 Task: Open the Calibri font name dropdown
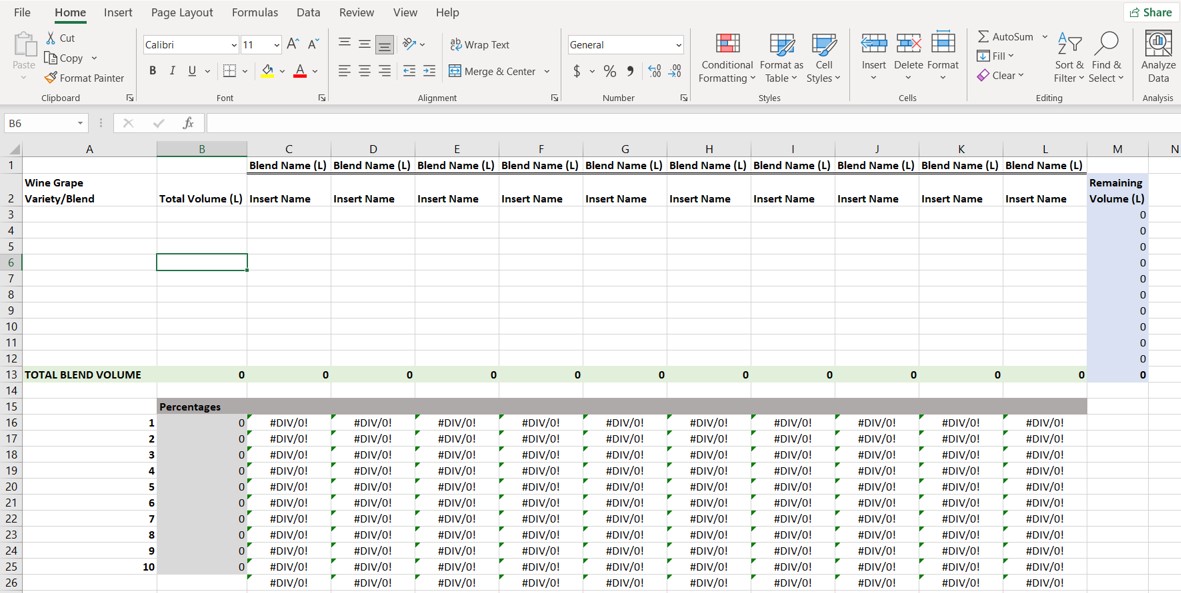coord(233,45)
